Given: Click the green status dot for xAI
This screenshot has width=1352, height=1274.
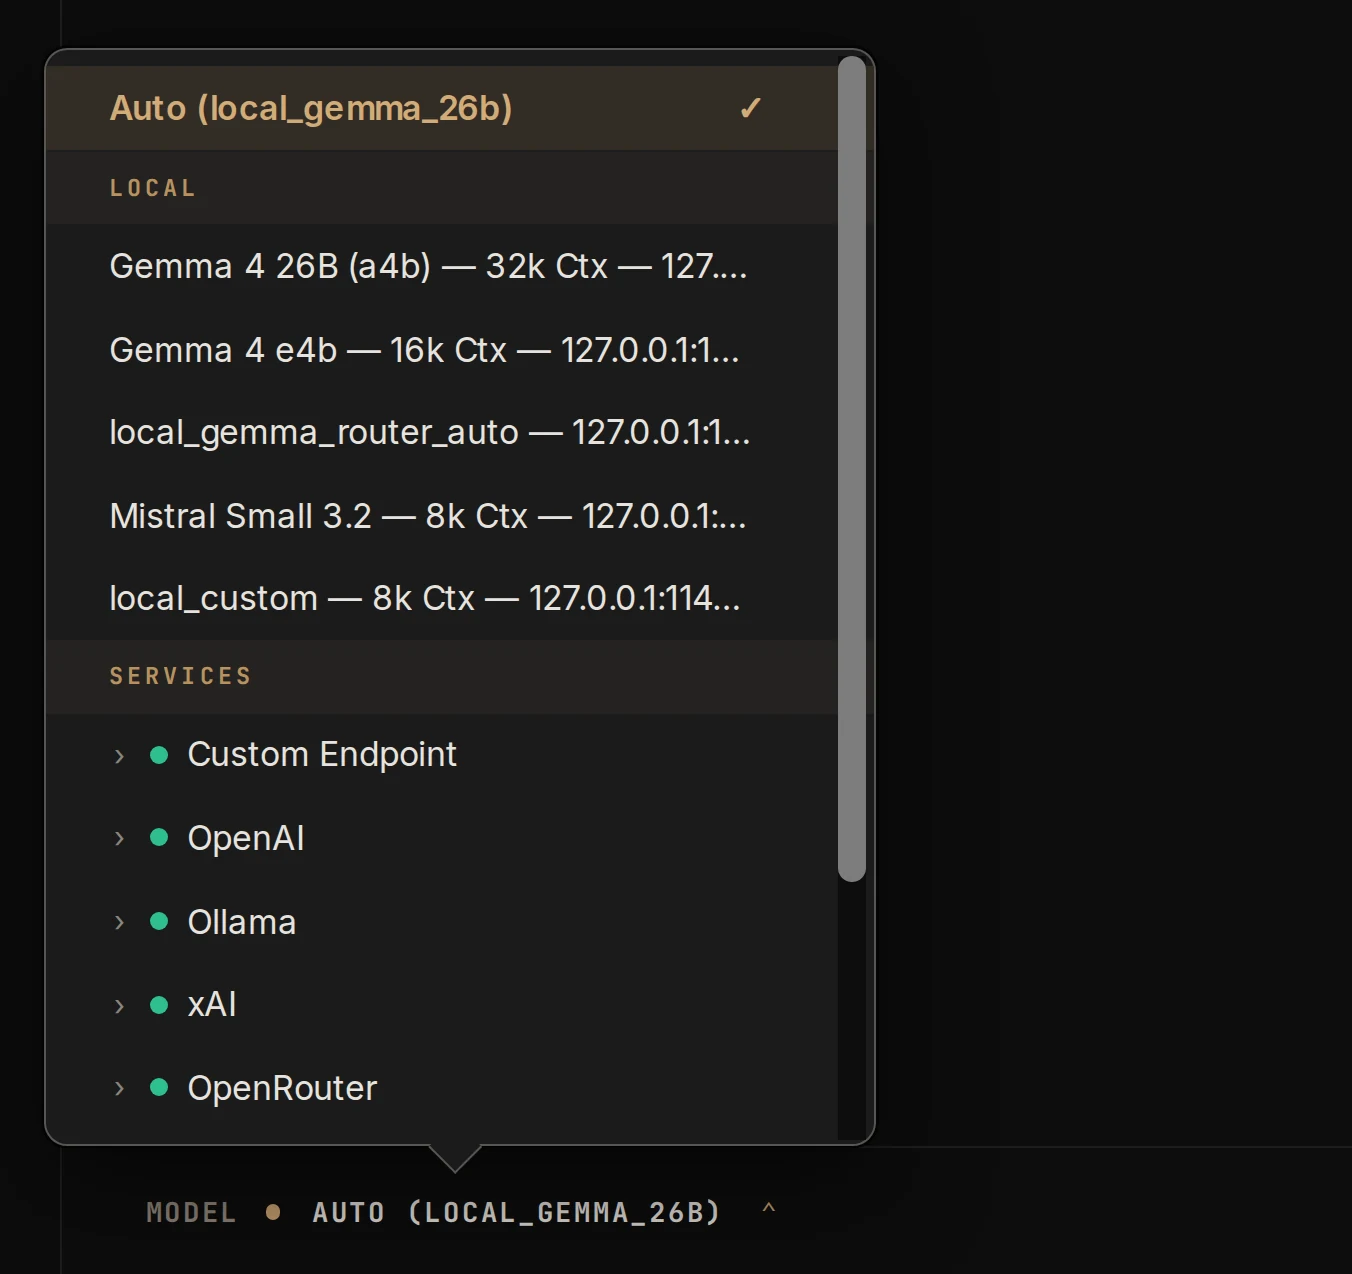Looking at the screenshot, I should click(159, 1005).
